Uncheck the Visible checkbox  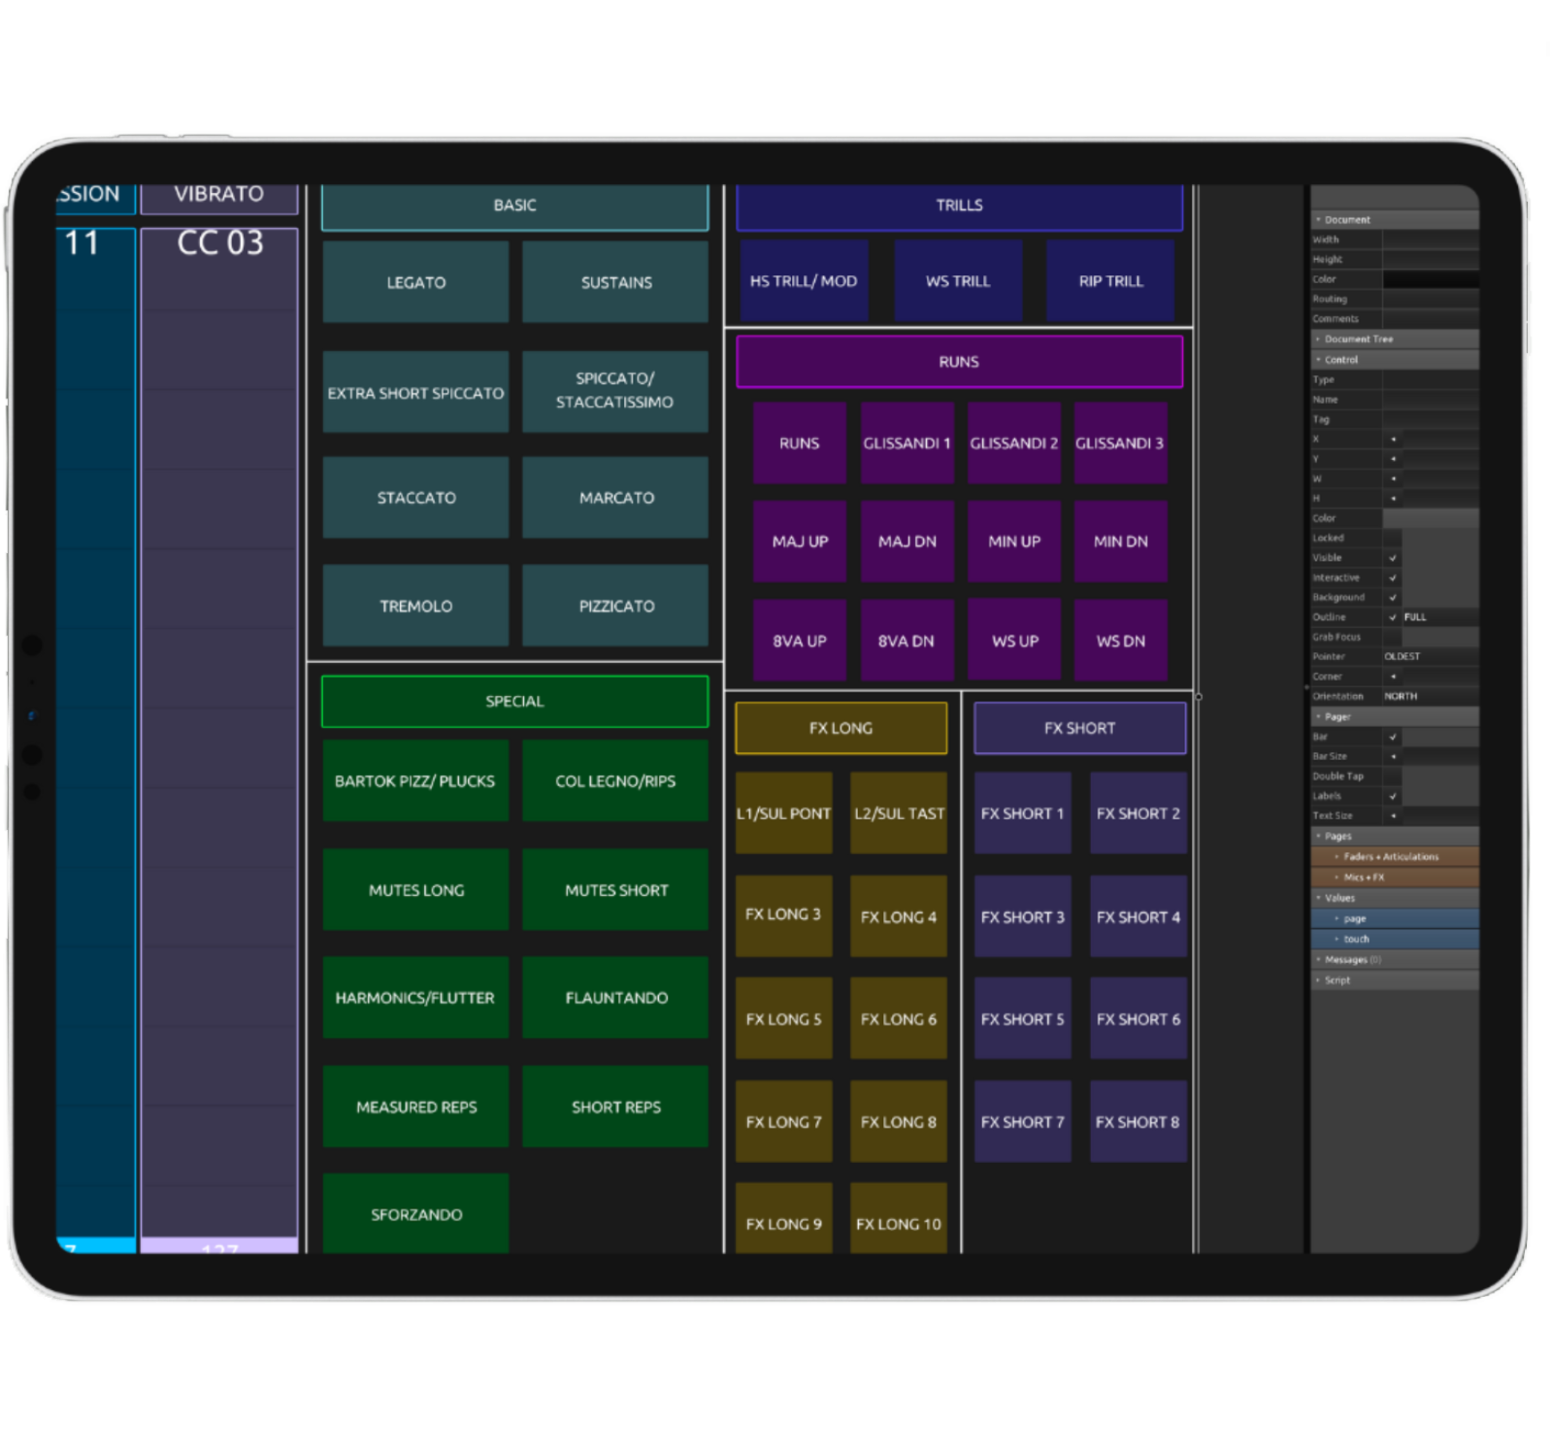point(1392,558)
